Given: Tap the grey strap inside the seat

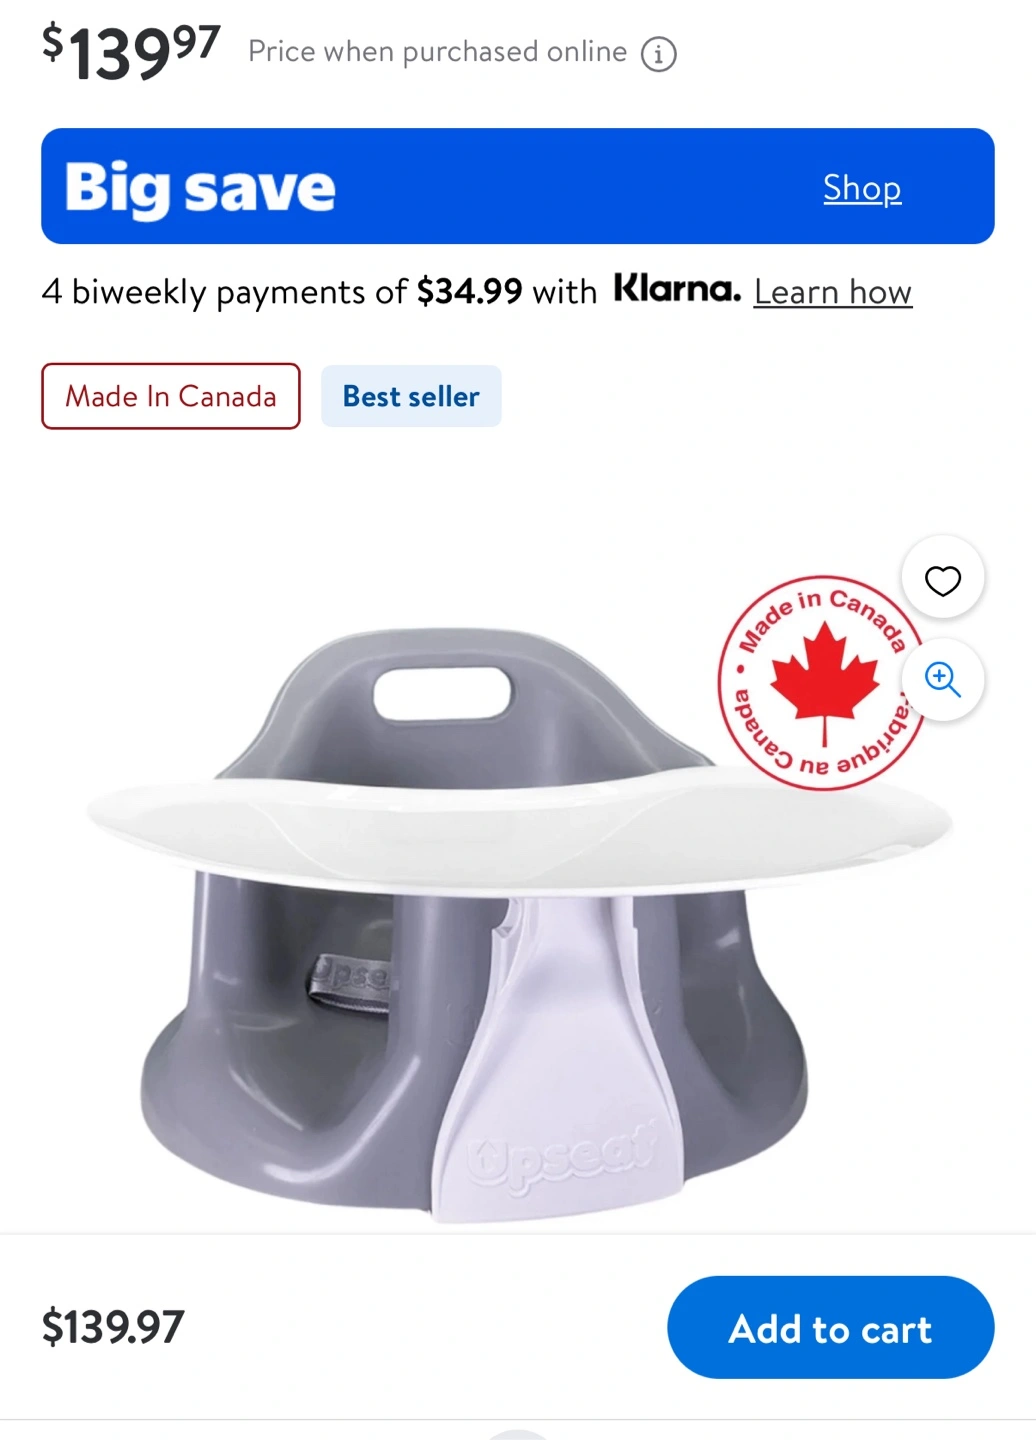Looking at the screenshot, I should [x=350, y=984].
